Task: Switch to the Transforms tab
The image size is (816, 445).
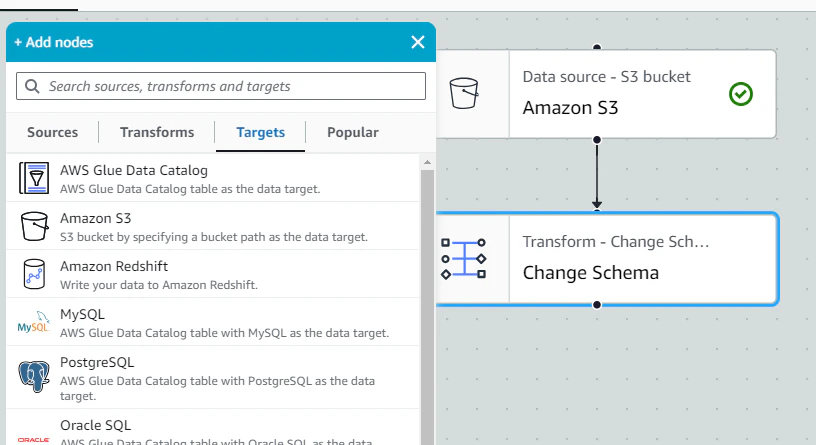Action: 157,132
